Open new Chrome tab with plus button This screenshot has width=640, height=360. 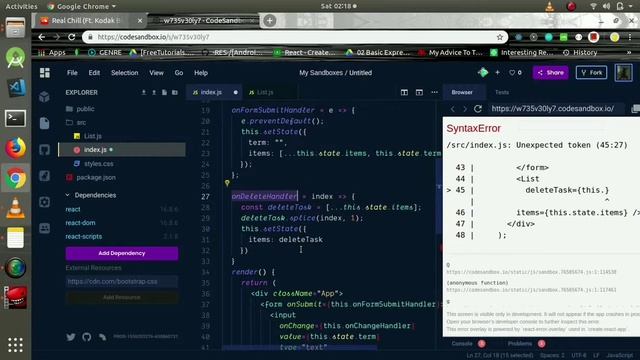point(269,20)
